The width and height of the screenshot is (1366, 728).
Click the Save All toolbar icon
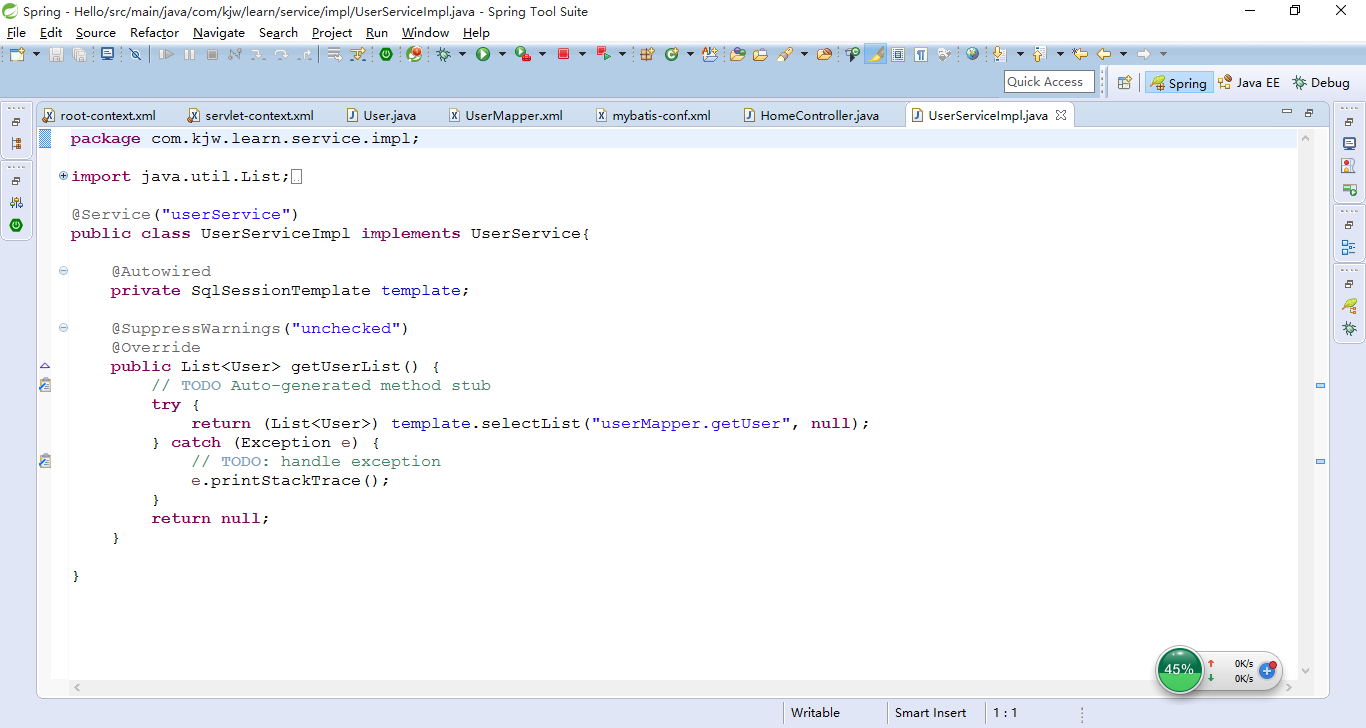[x=79, y=54]
